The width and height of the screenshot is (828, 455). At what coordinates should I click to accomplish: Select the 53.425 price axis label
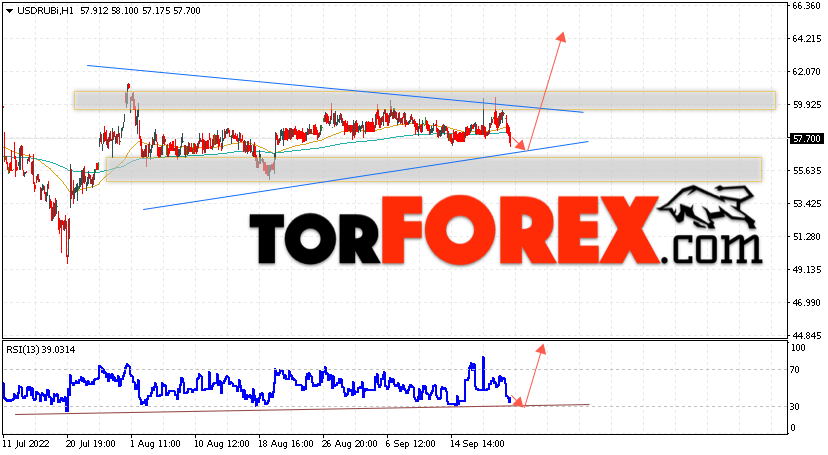coord(807,203)
